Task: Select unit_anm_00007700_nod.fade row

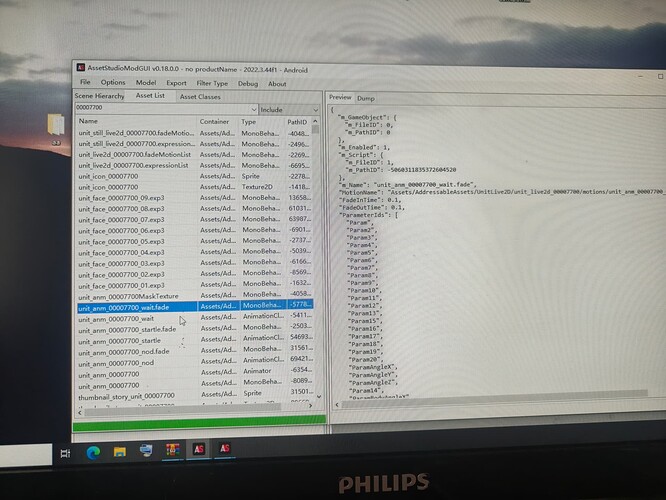Action: [x=195, y=351]
